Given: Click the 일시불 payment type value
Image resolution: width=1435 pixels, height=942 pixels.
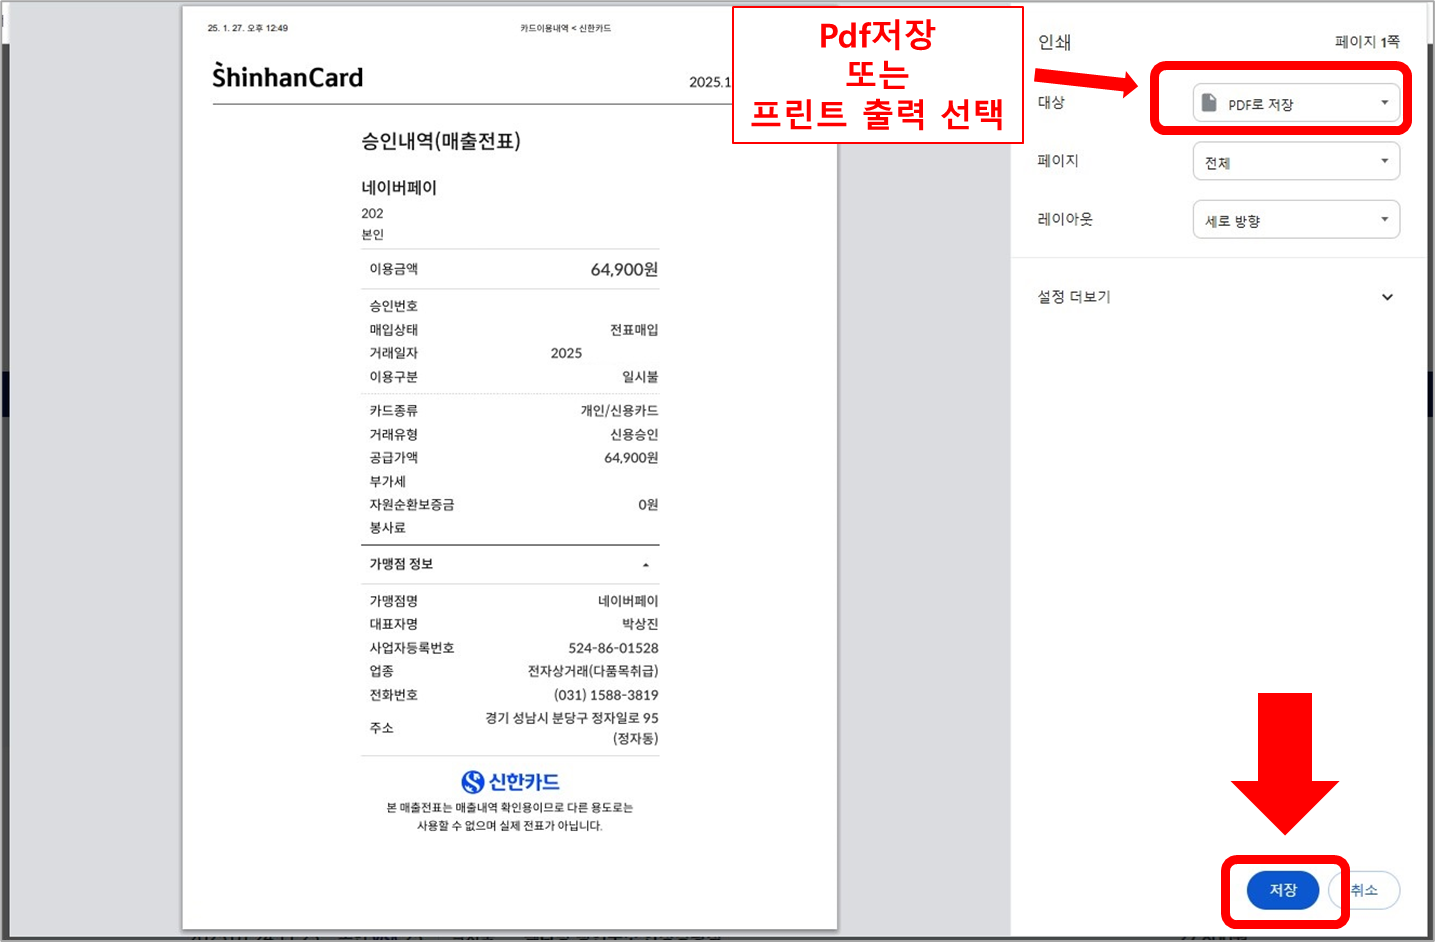Looking at the screenshot, I should coord(640,377).
